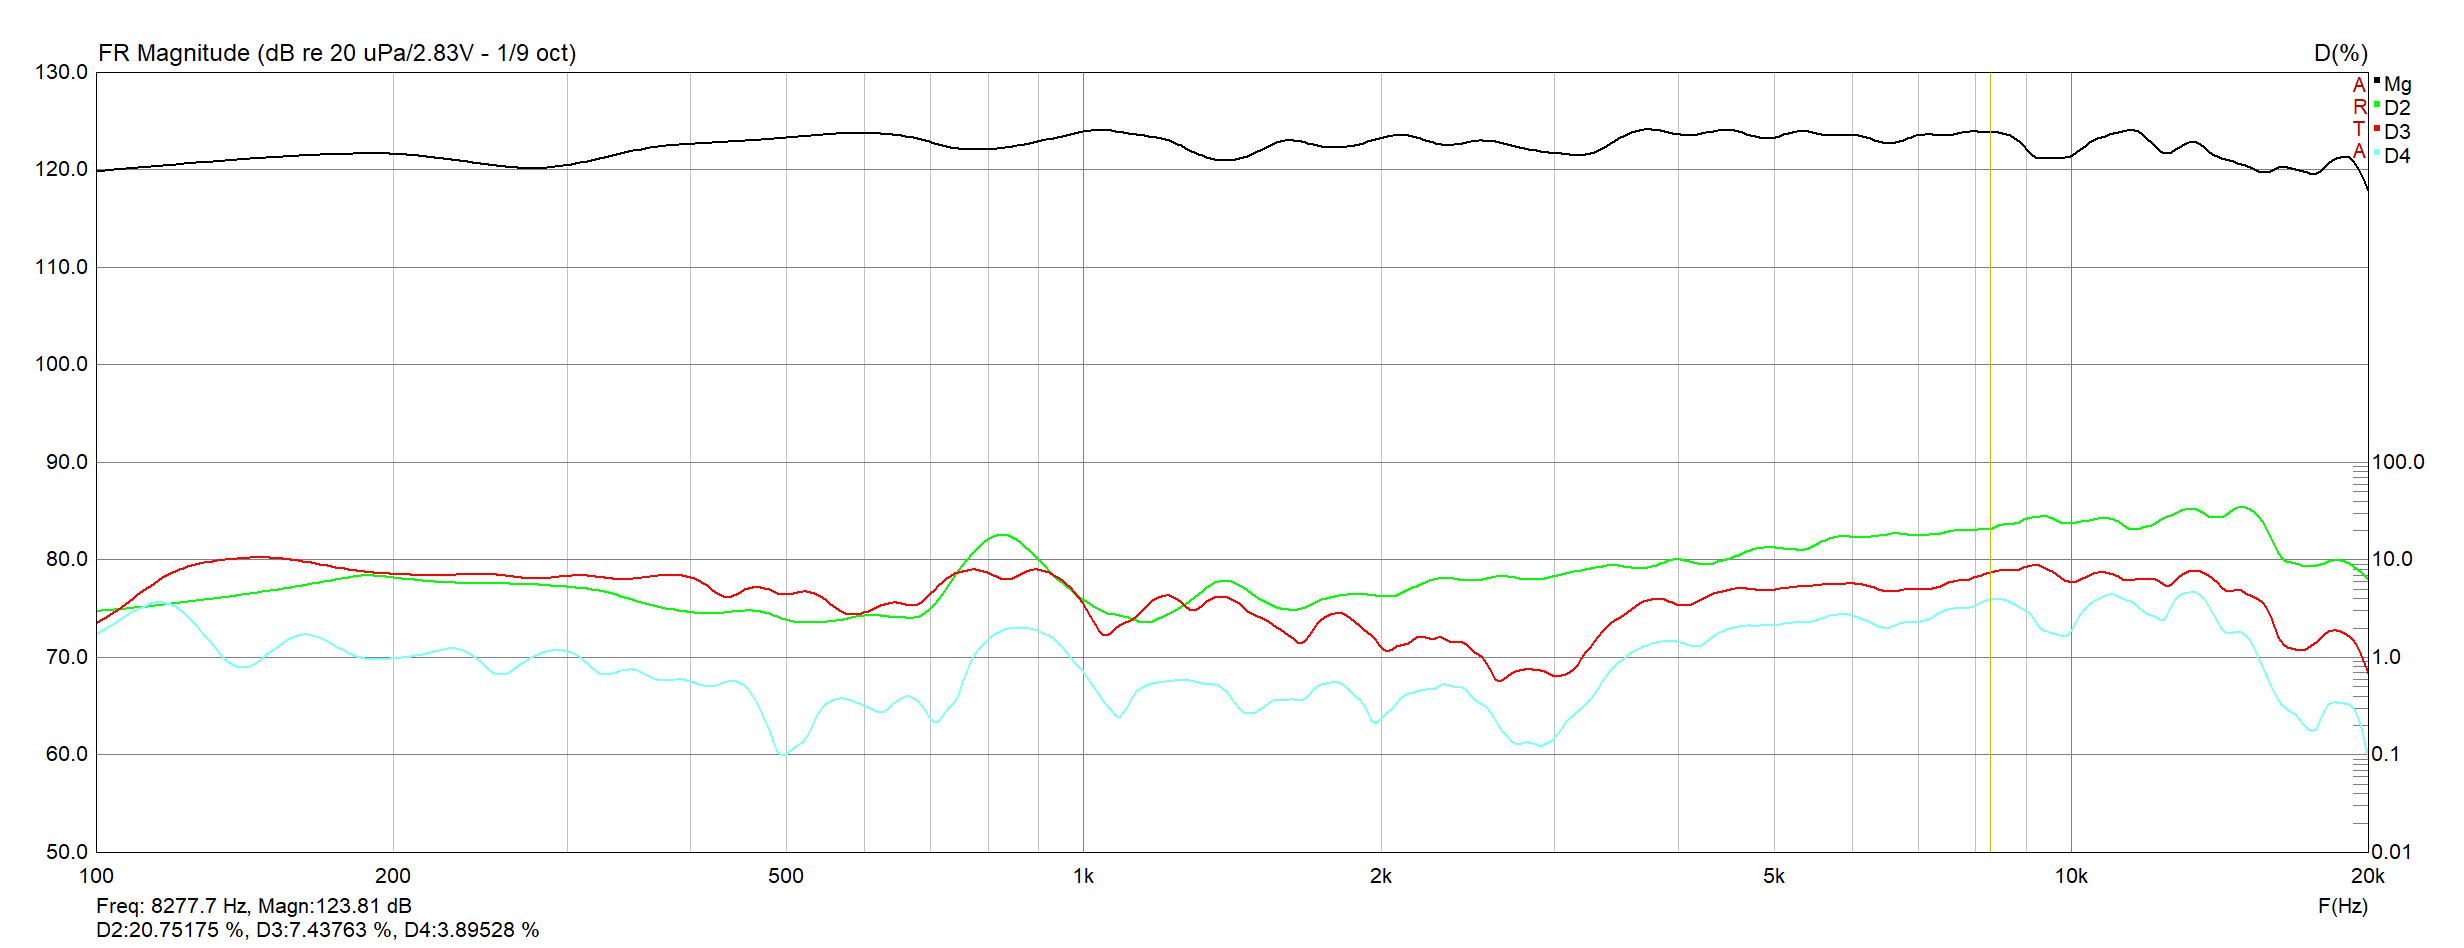This screenshot has height=948, width=2464.
Task: Click the D2, D3, D4 distortion percentage readout
Action: point(317,930)
